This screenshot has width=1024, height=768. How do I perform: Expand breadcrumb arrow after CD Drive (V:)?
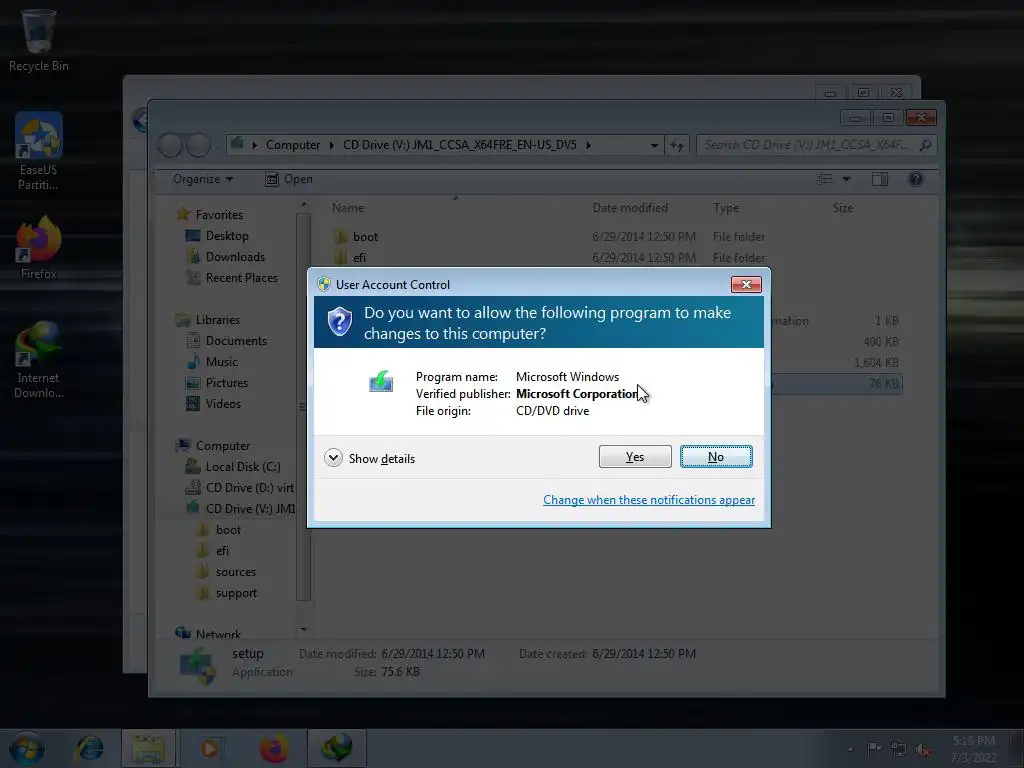(588, 145)
